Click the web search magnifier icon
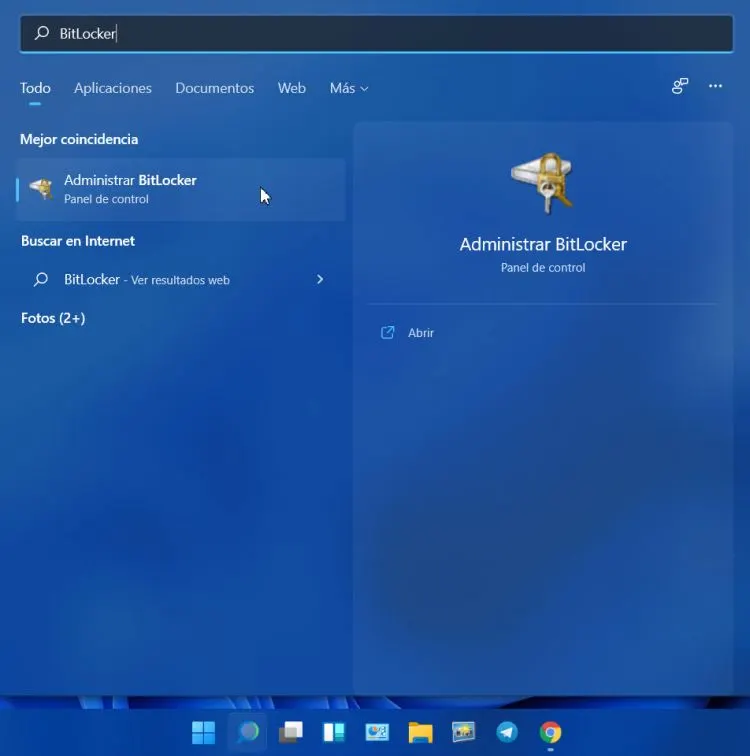This screenshot has width=750, height=756. pos(41,279)
